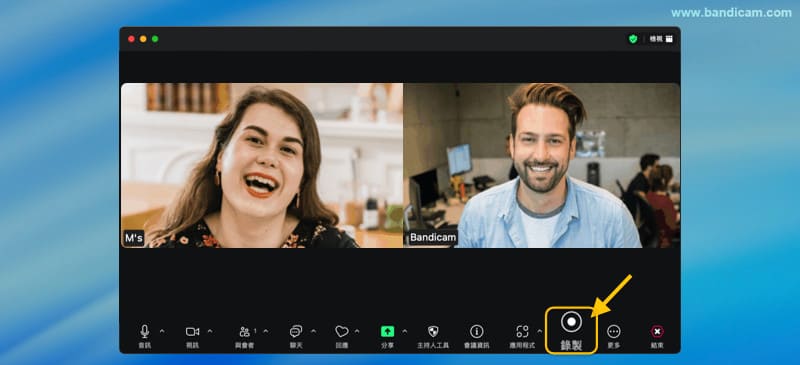Open reactions with the heart icon (回應)
This screenshot has width=800, height=365.
pyautogui.click(x=342, y=332)
